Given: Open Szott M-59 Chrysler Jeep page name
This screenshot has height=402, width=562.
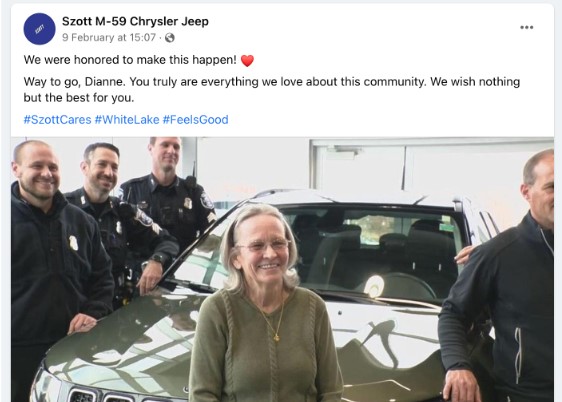Looking at the screenshot, I should pos(135,21).
